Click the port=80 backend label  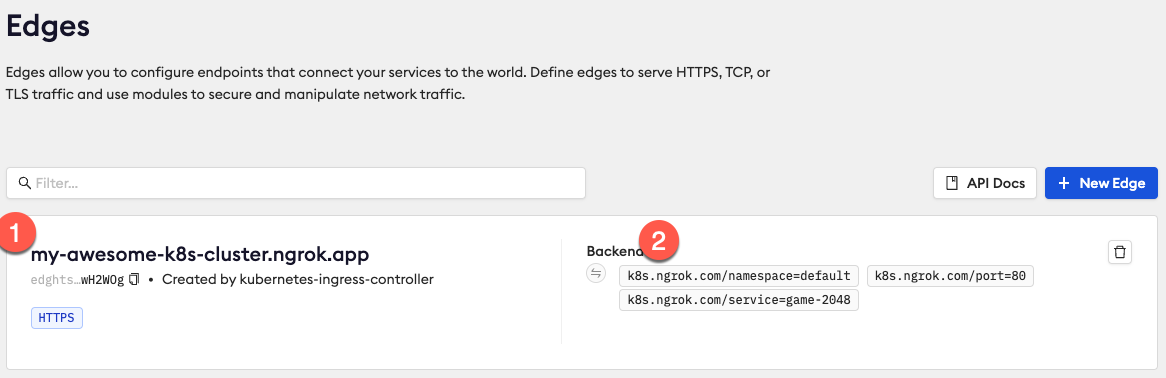950,276
